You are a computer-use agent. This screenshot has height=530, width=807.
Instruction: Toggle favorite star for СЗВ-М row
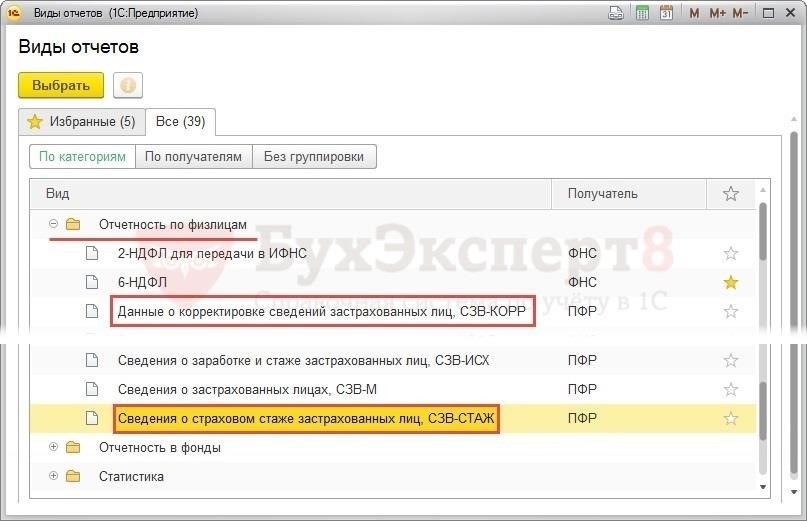point(731,389)
